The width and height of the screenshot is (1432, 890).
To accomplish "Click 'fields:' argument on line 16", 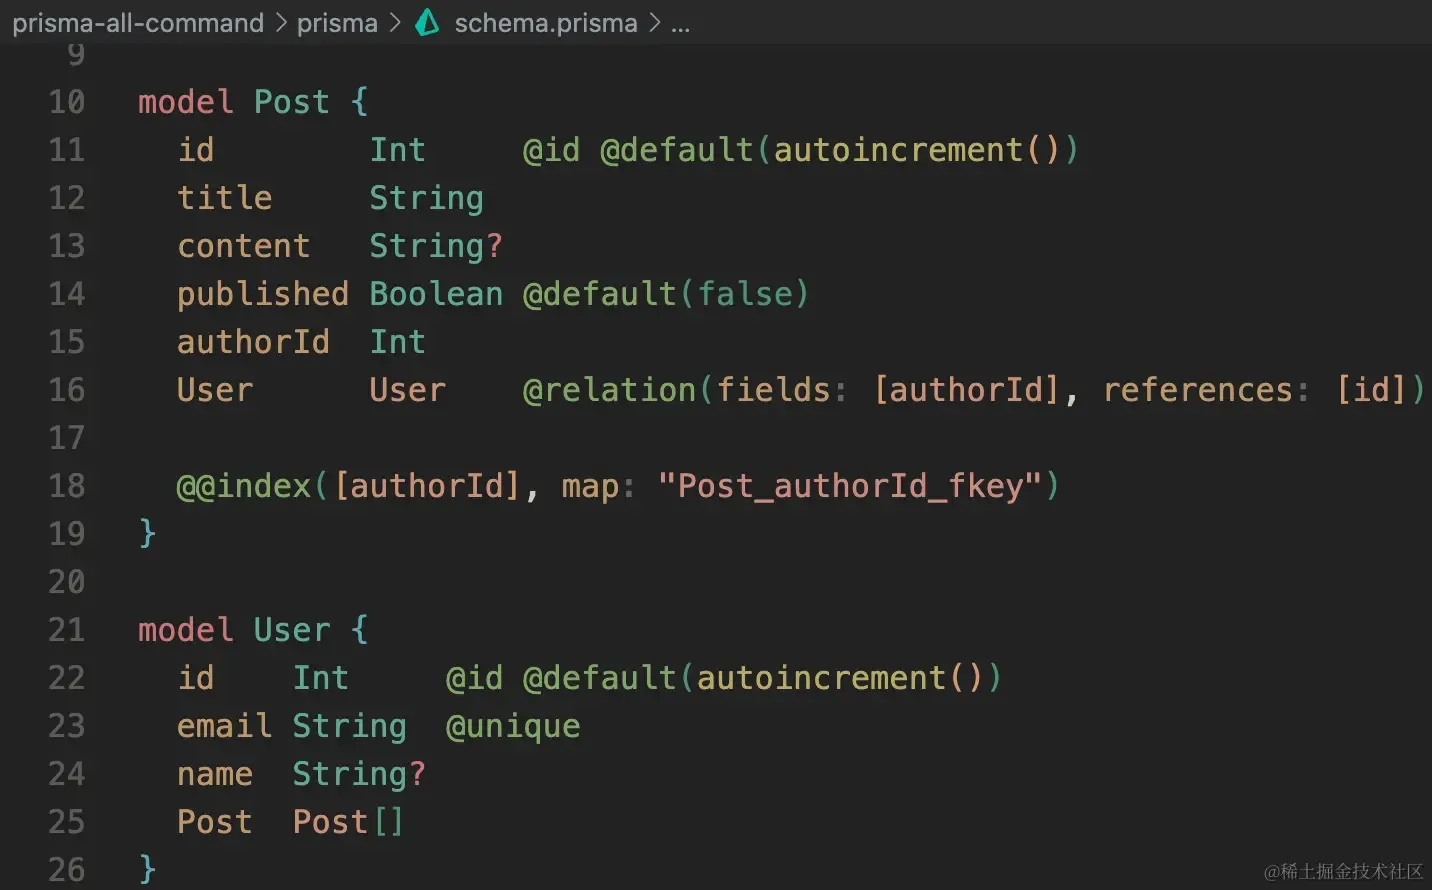I will pyautogui.click(x=782, y=390).
